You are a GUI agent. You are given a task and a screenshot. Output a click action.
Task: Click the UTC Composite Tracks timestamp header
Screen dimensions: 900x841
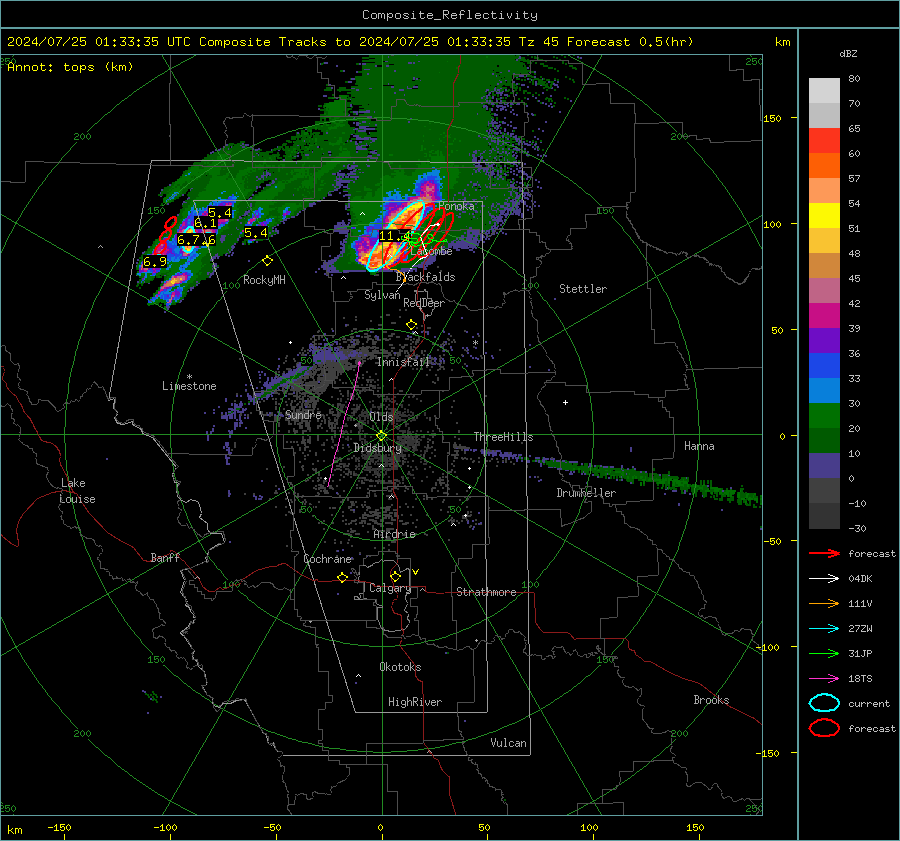350,42
